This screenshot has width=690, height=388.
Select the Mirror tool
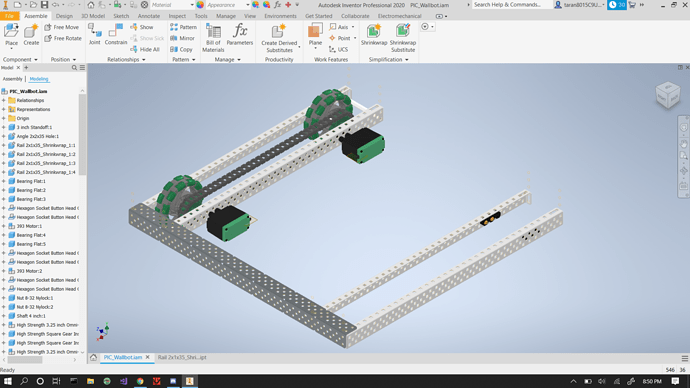tap(182, 38)
